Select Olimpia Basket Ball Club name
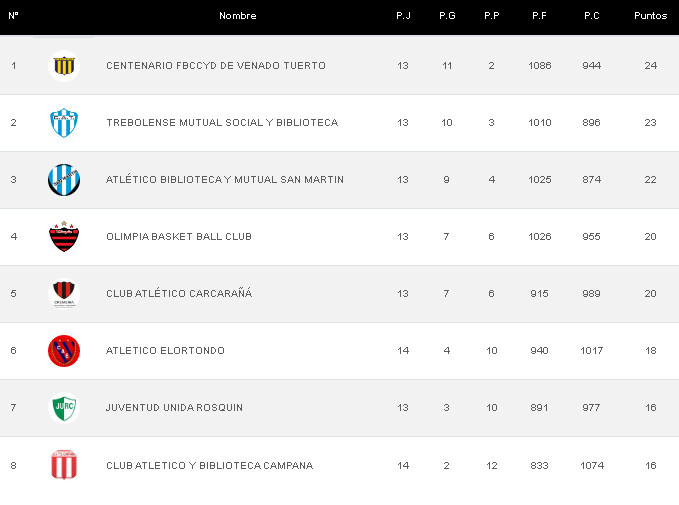 [x=179, y=237]
